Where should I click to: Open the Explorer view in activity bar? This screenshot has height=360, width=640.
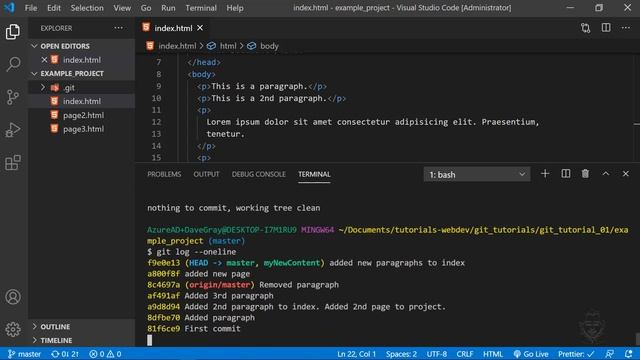(13, 32)
